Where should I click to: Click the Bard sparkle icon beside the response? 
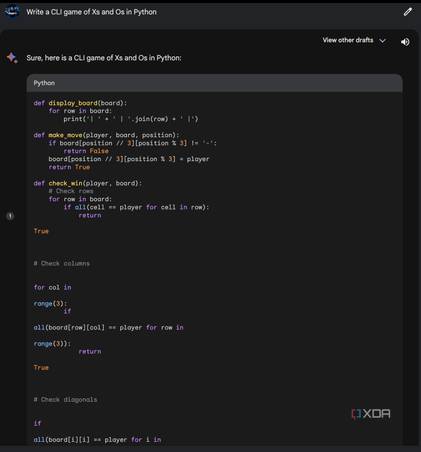click(12, 58)
